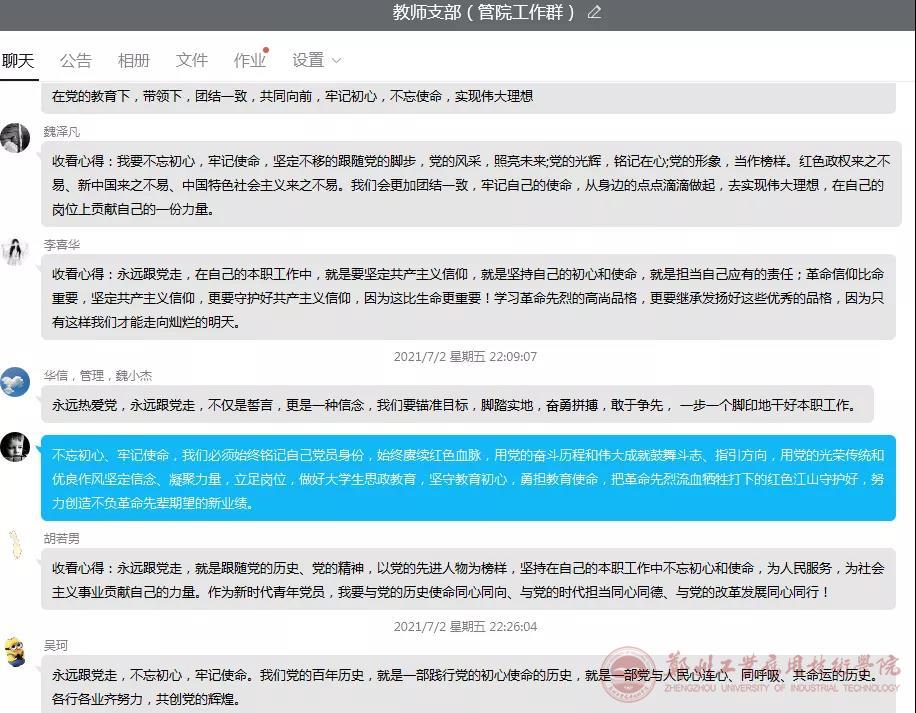The height and width of the screenshot is (713, 916).
Task: Go to the 相册 tab
Action: click(134, 61)
